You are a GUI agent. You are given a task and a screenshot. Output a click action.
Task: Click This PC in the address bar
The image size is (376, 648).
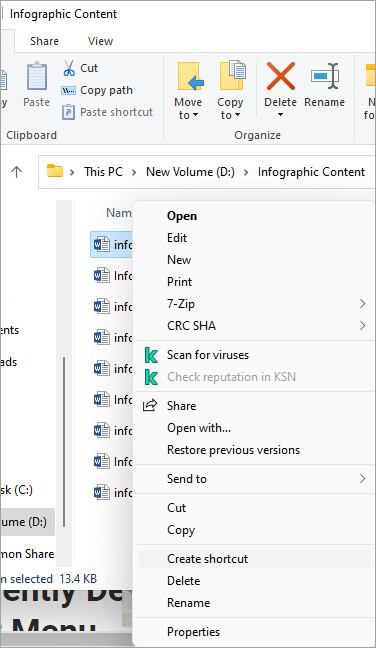[103, 172]
